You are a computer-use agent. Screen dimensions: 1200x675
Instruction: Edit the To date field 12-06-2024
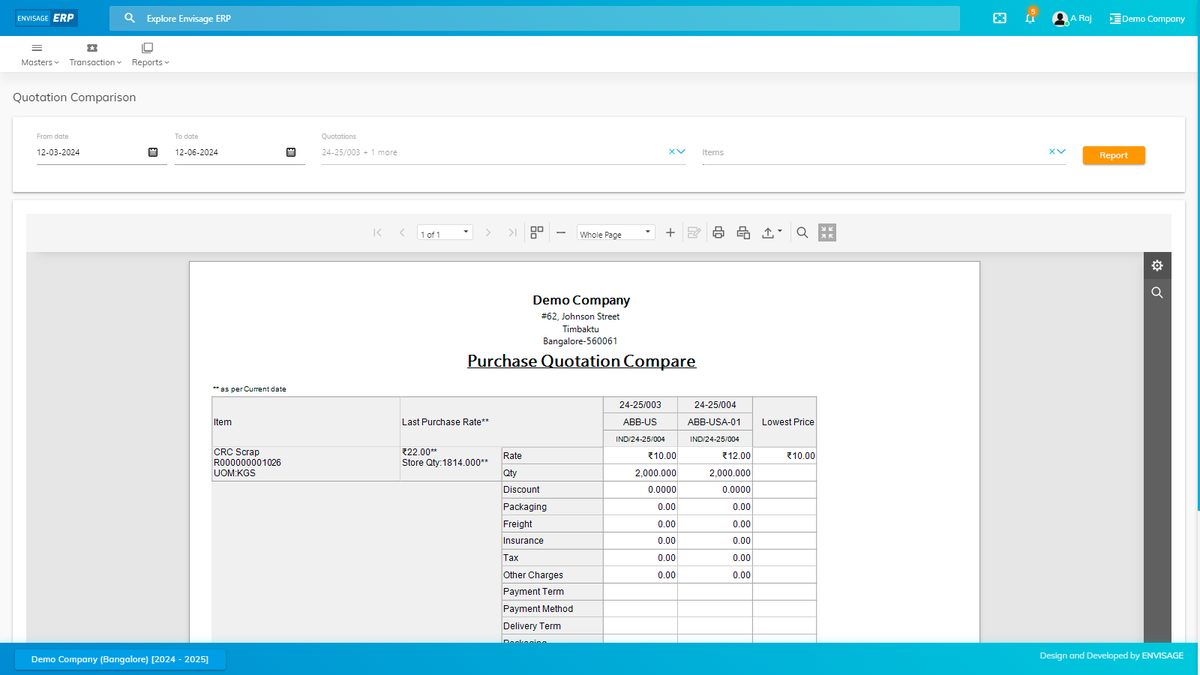(x=228, y=153)
